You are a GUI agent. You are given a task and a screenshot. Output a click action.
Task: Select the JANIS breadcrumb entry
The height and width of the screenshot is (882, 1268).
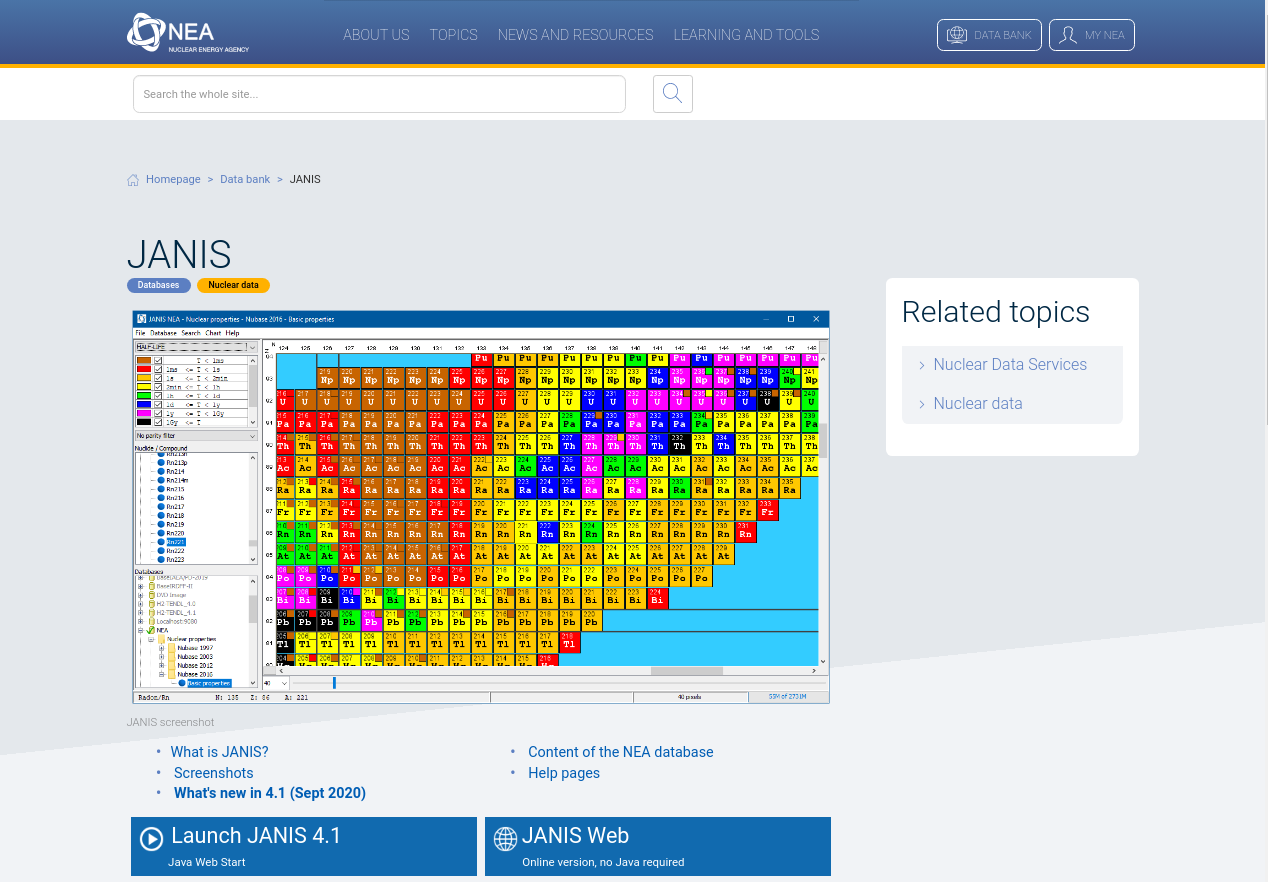click(305, 180)
